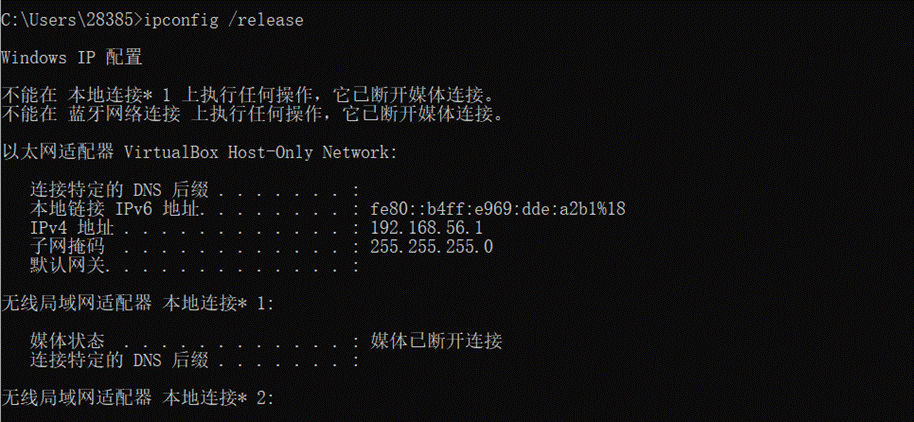Screen dimensions: 914x422
Task: Click the IPv4 address 192.168.56.1
Action: (426, 227)
